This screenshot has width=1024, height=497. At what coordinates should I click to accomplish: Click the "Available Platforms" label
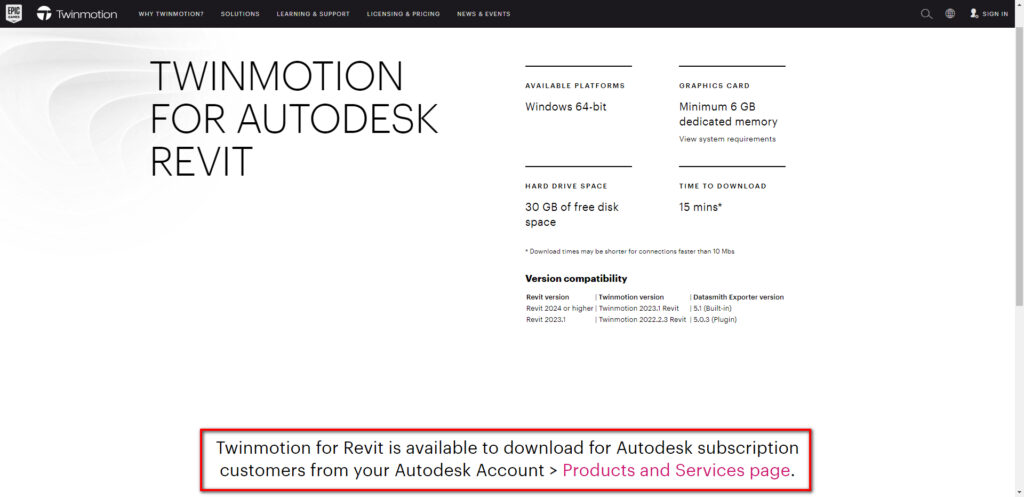point(575,86)
